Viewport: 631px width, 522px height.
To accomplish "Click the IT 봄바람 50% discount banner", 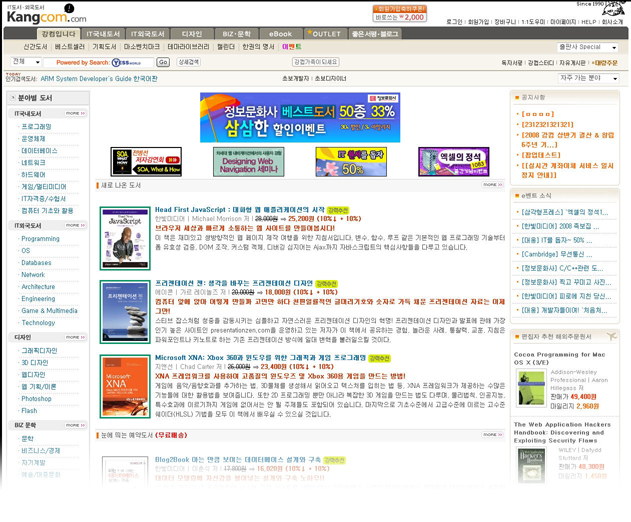I will click(x=351, y=162).
